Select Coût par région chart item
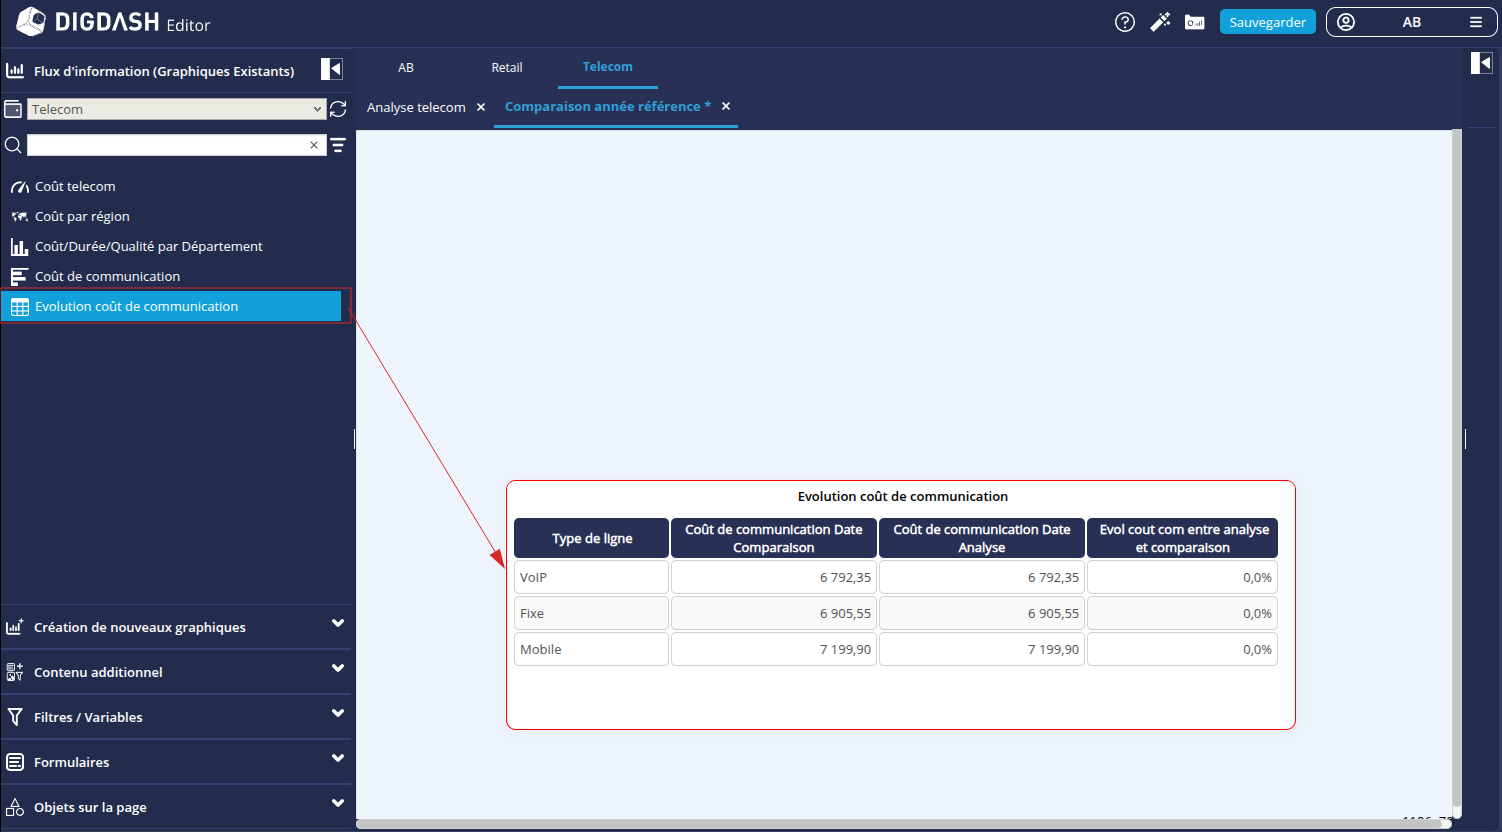The height and width of the screenshot is (832, 1502). [82, 216]
